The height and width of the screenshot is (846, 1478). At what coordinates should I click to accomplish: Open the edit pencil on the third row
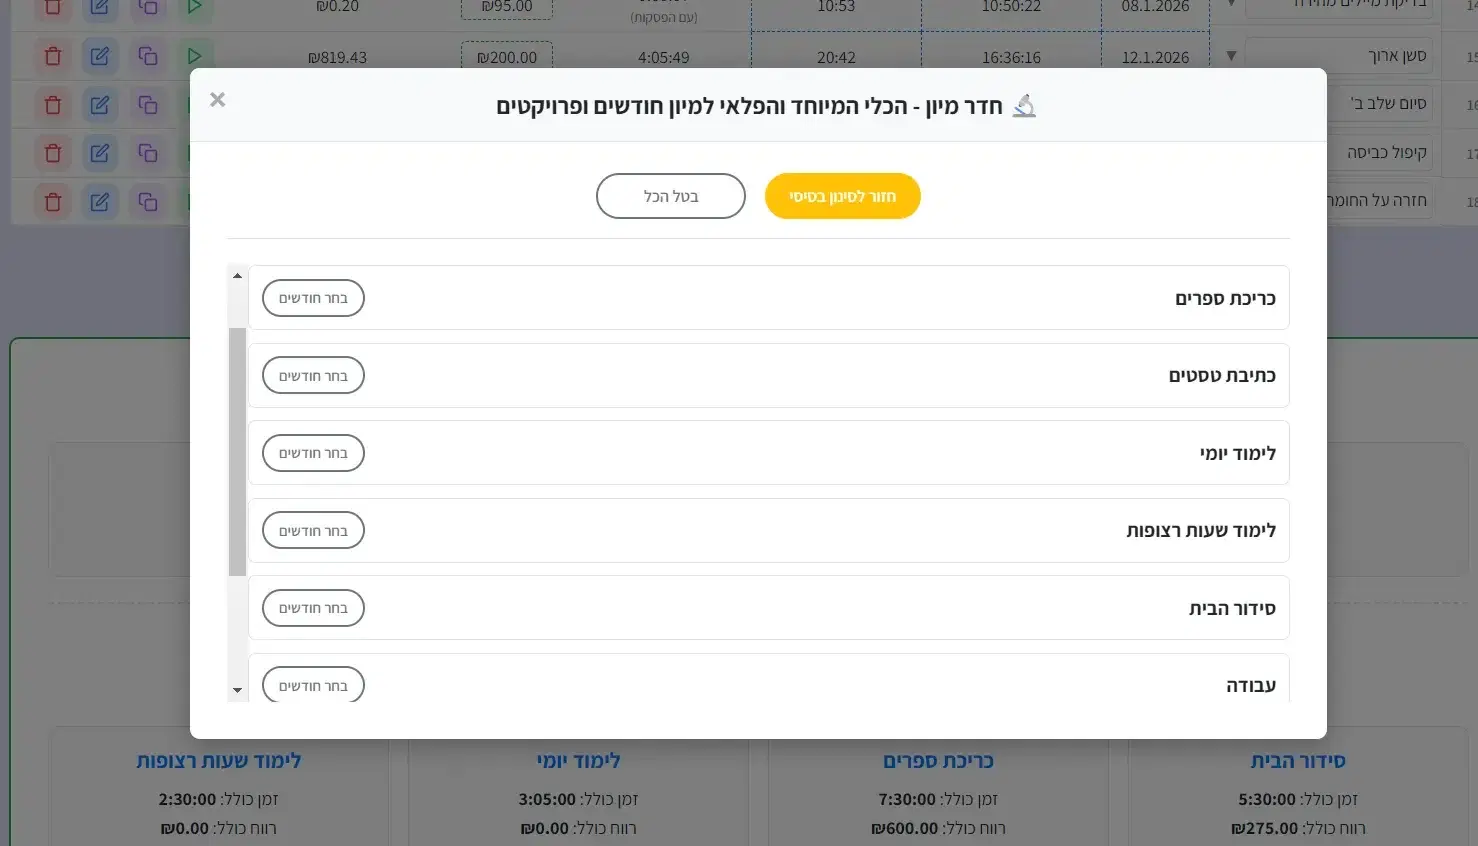[x=100, y=104]
